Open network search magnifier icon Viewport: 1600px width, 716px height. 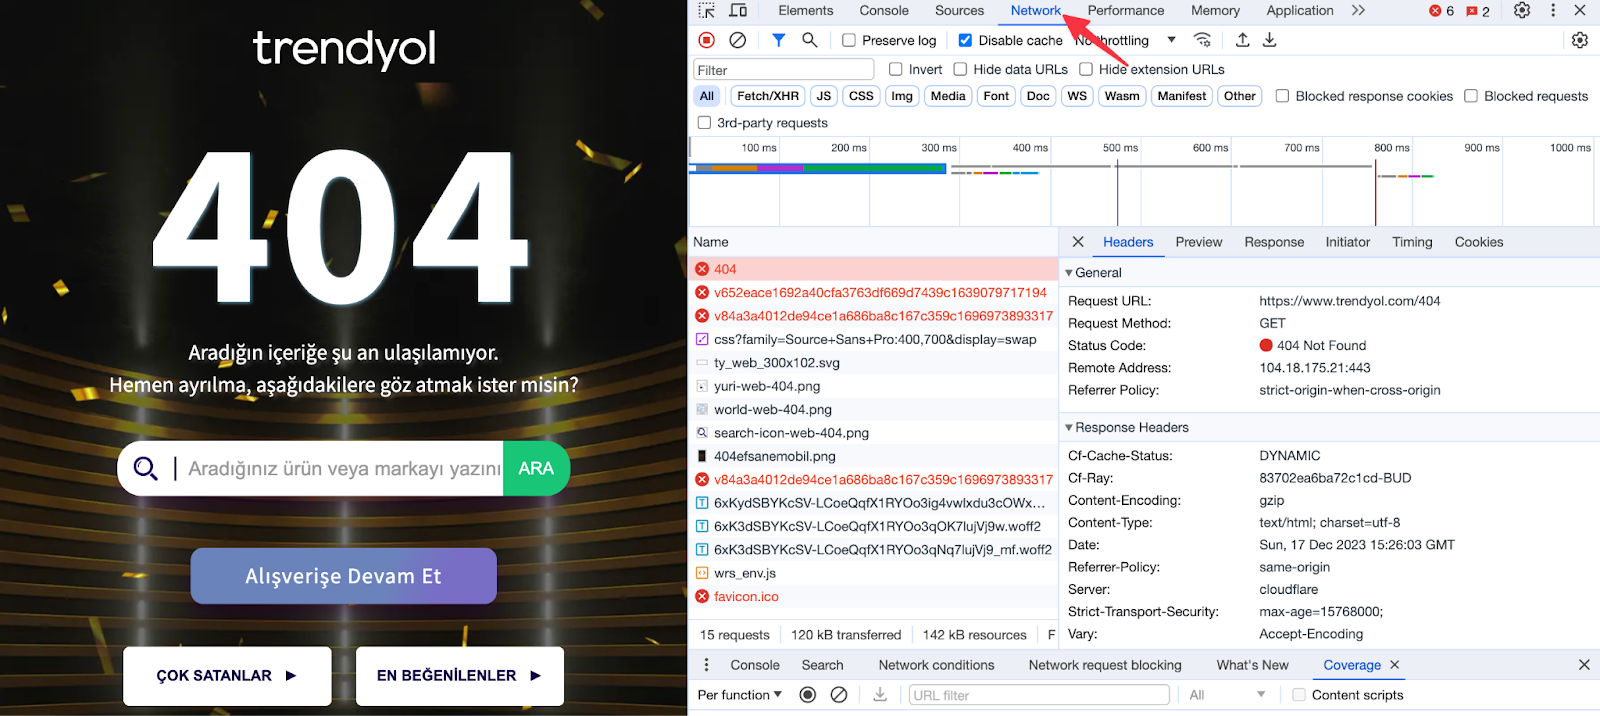click(809, 40)
